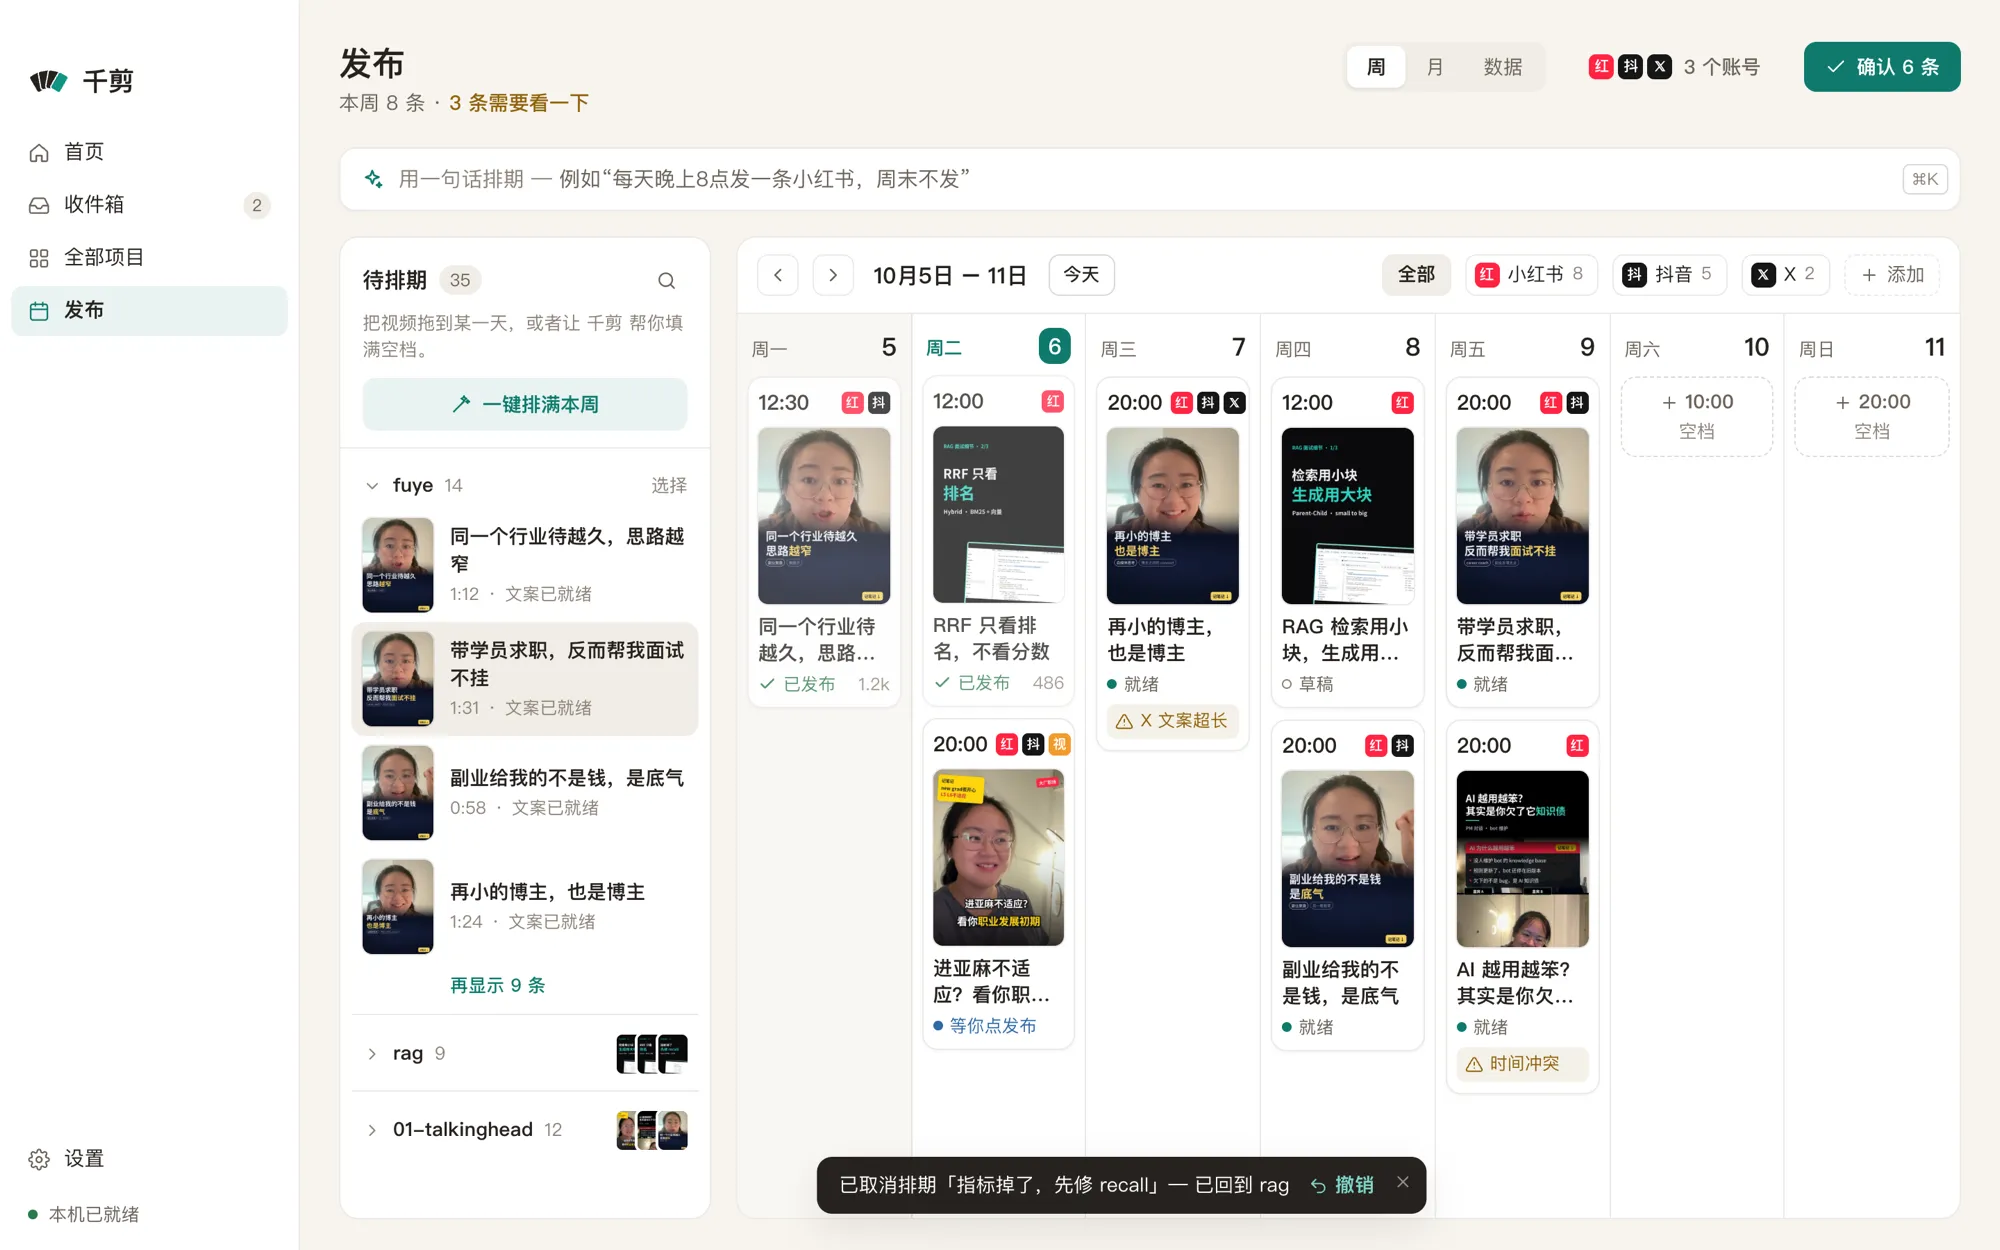
Task: Click 撤销 in the toast
Action: point(1342,1186)
